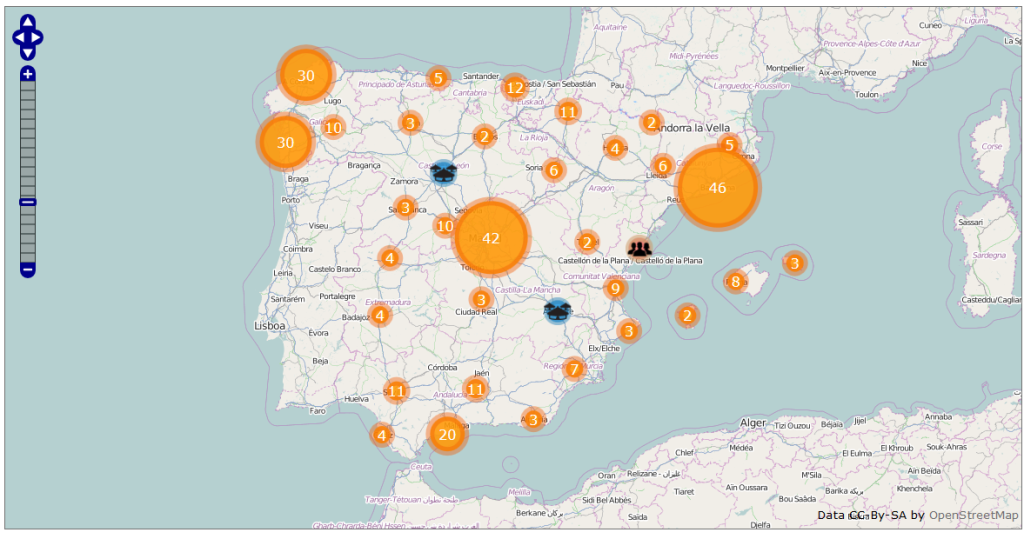This screenshot has width=1024, height=539.
Task: Click the cluster marker labeled 9
Action: click(x=615, y=289)
